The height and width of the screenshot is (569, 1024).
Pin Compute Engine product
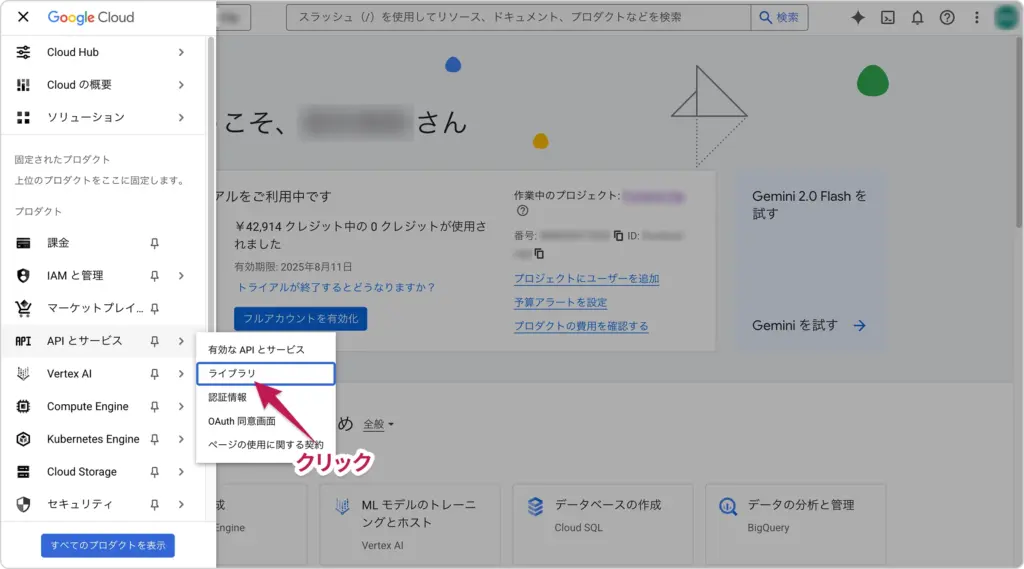pyautogui.click(x=154, y=406)
